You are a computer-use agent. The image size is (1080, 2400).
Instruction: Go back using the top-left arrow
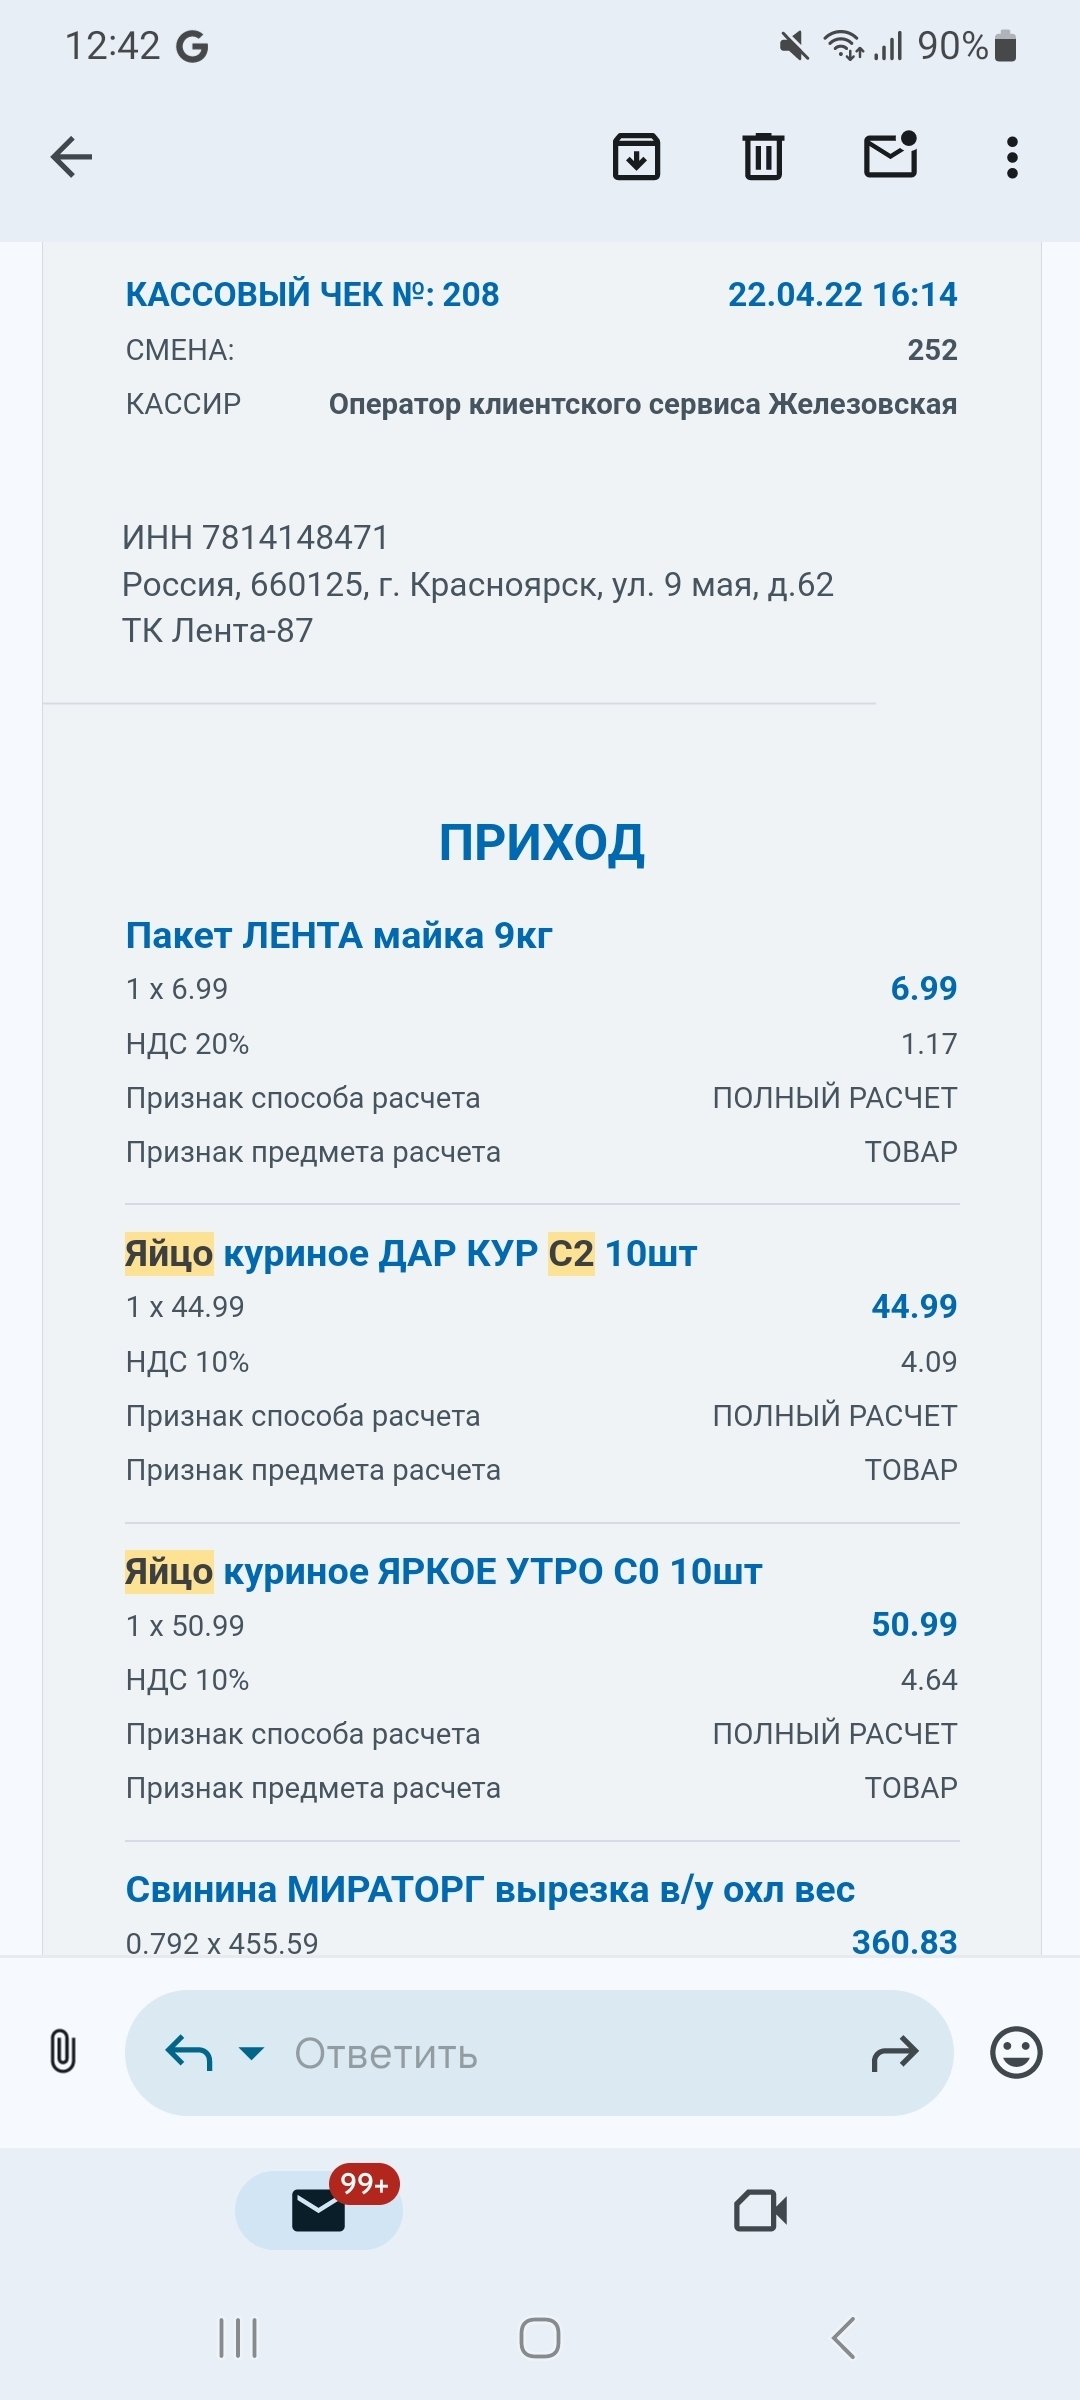click(71, 157)
